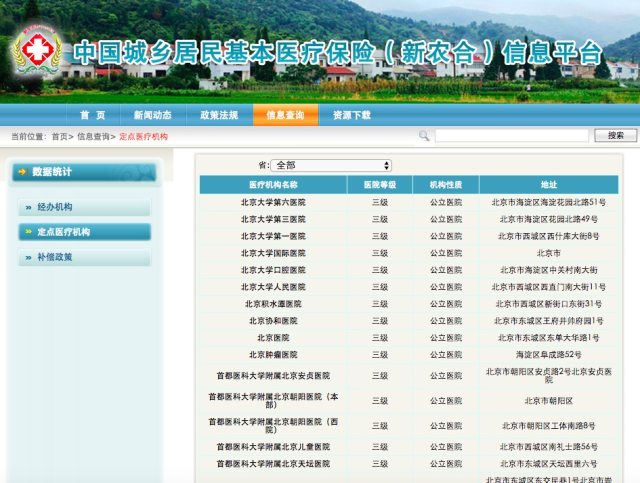Click the 地址 column header
The height and width of the screenshot is (483, 640).
[549, 185]
